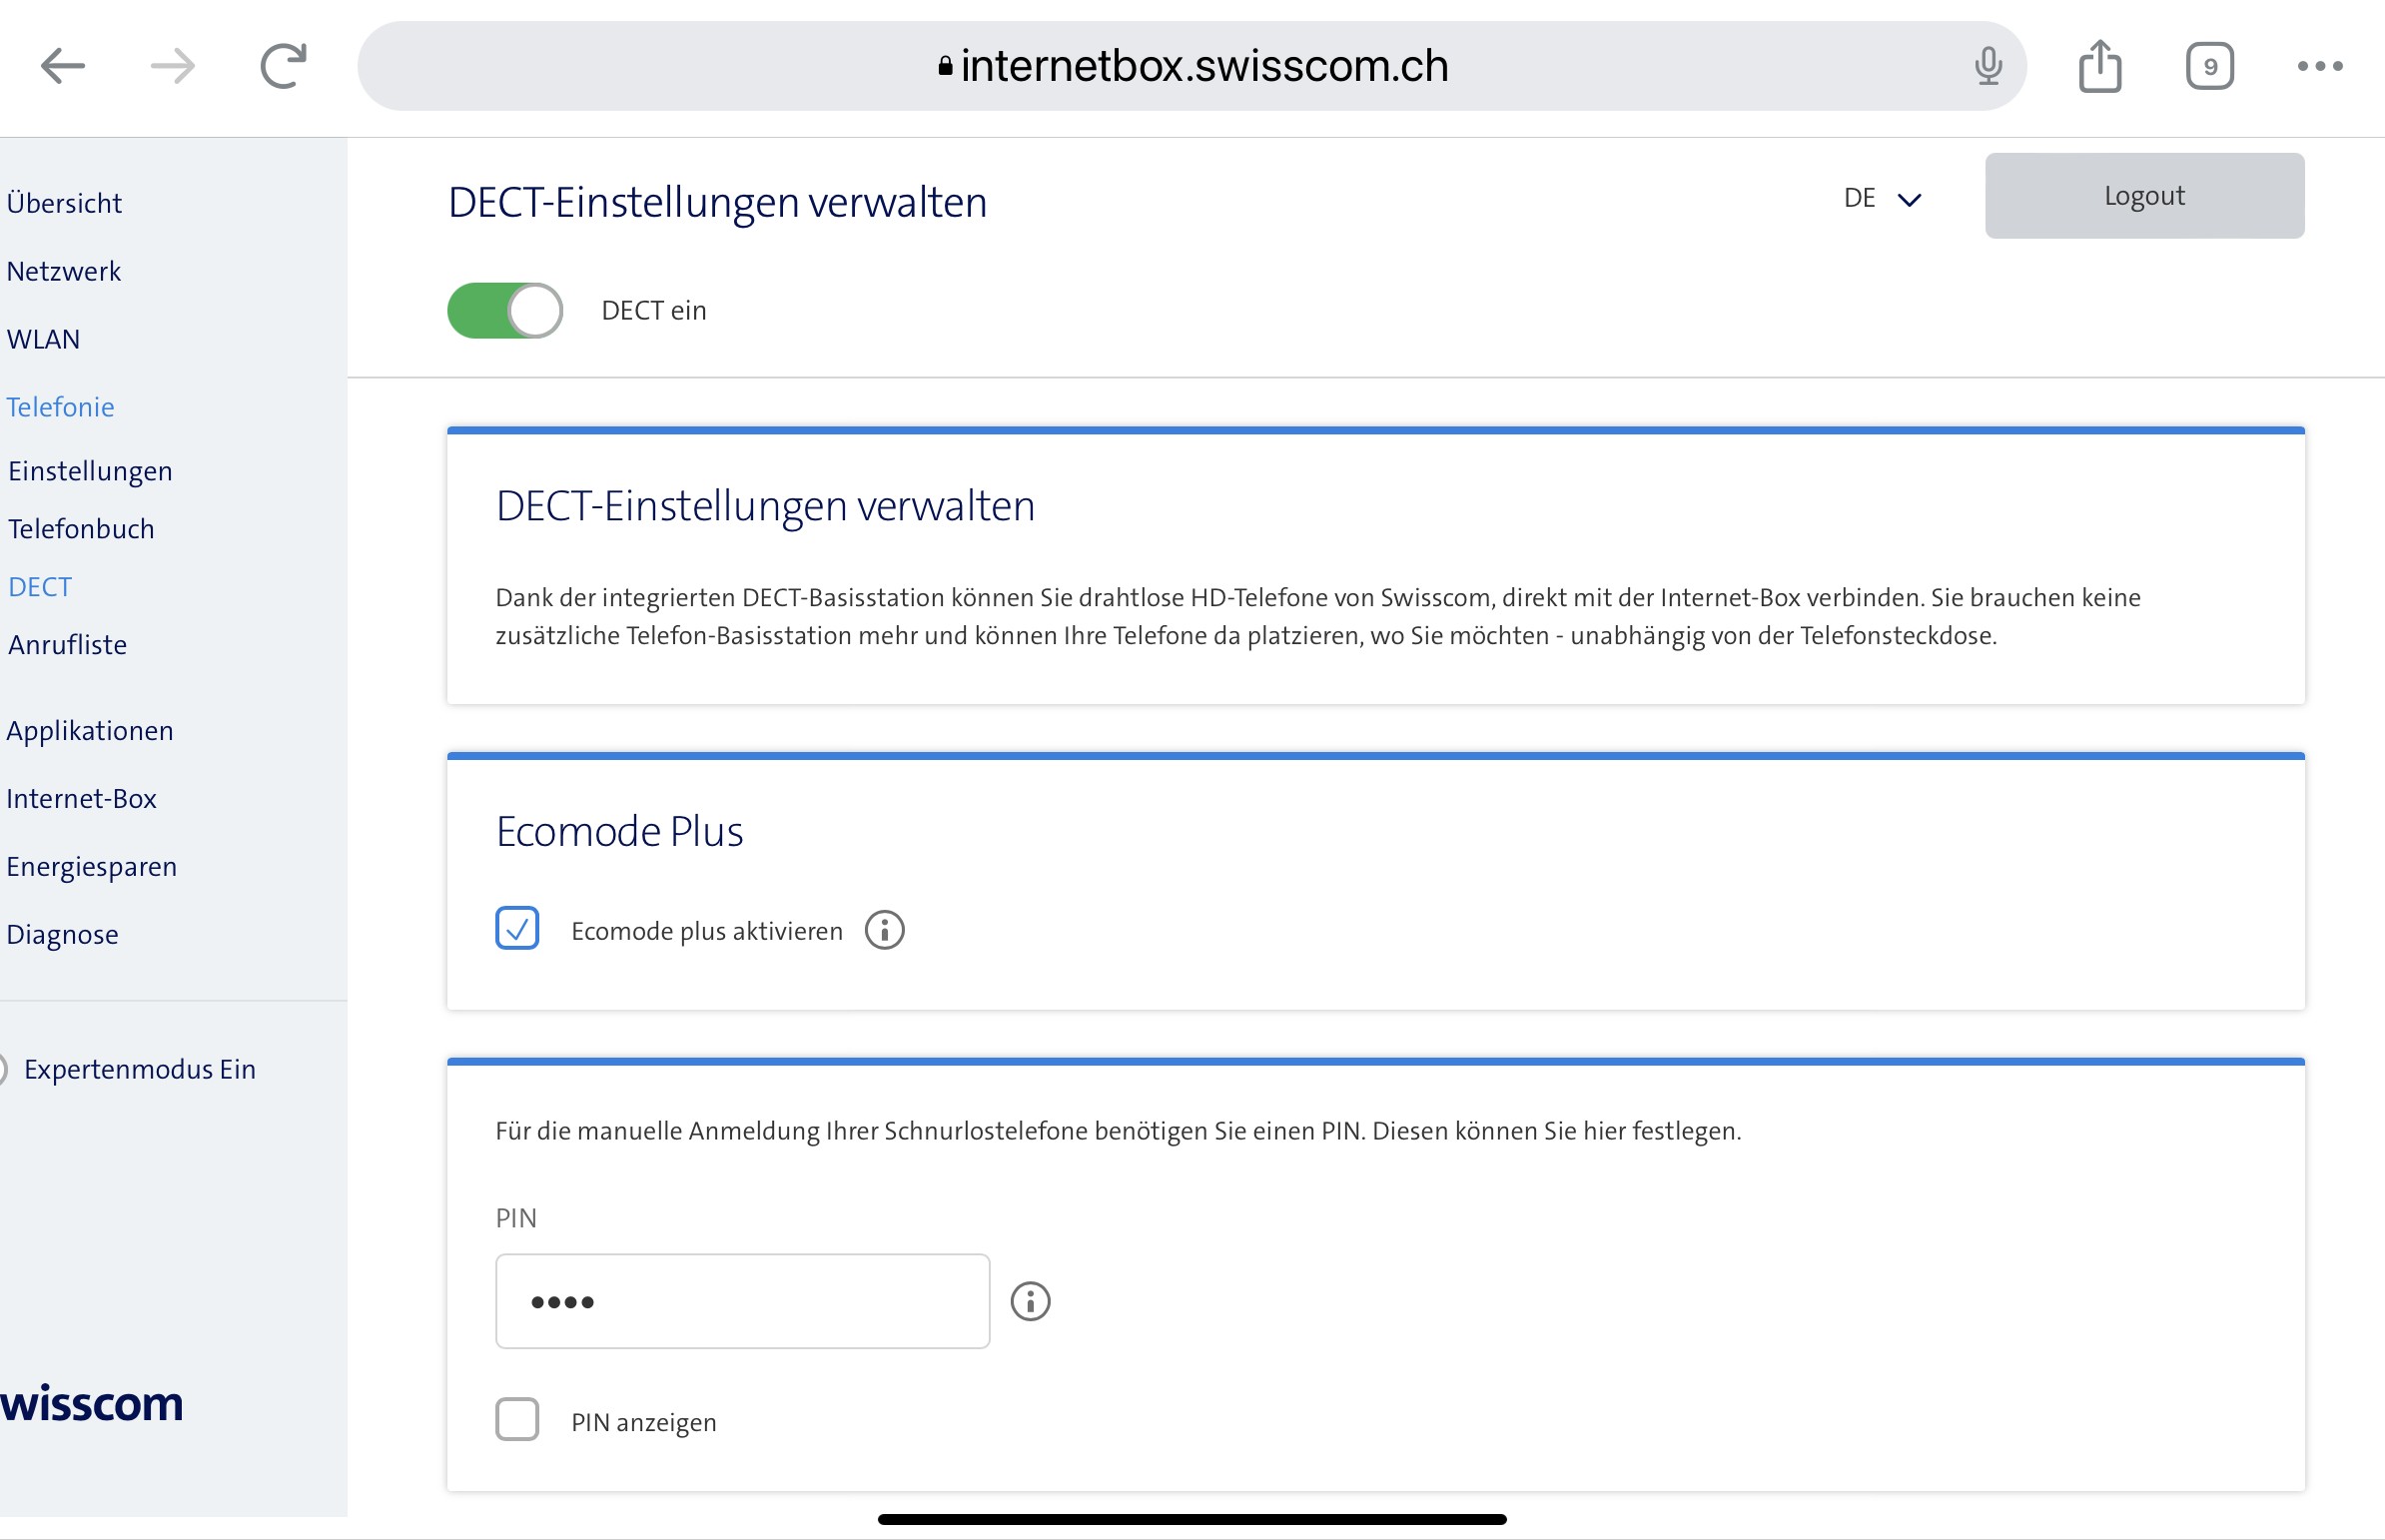Screen dimensions: 2385x1540
Task: Go back with the browser back arrow
Action: 62,67
